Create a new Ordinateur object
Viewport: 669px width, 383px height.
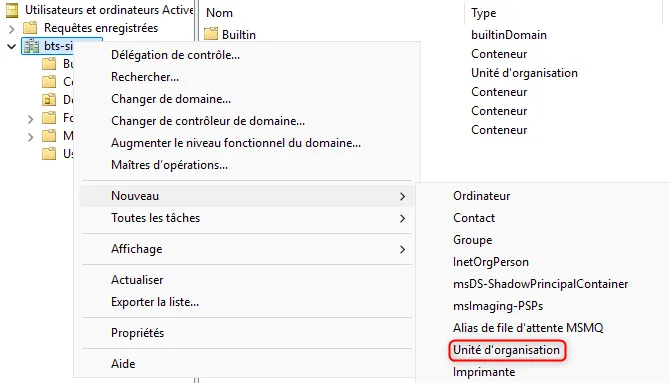481,196
